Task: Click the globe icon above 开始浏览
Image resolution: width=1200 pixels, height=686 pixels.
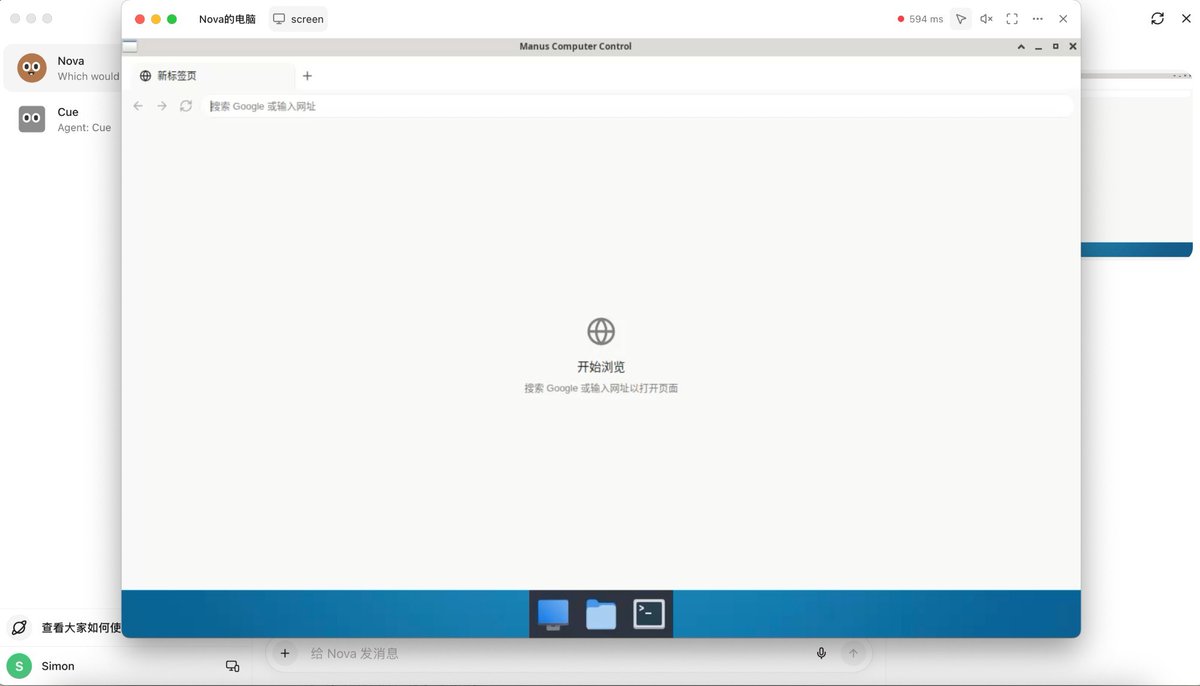Action: (x=601, y=331)
